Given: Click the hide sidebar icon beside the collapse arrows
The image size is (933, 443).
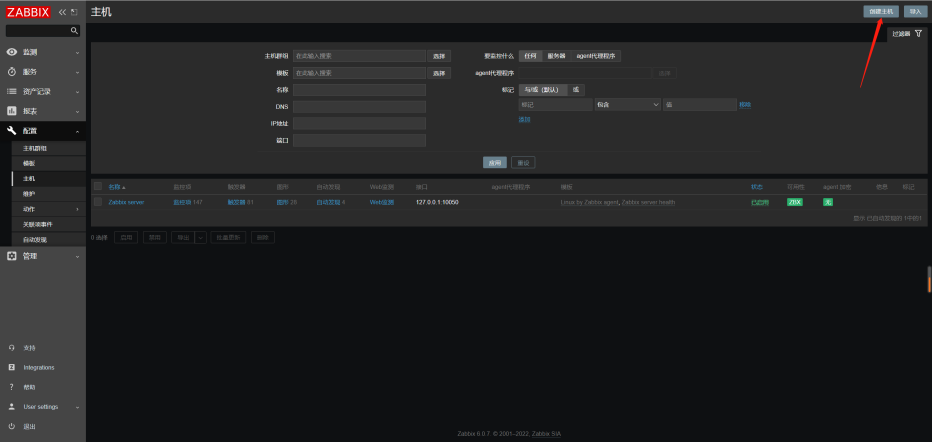Looking at the screenshot, I should (x=74, y=12).
